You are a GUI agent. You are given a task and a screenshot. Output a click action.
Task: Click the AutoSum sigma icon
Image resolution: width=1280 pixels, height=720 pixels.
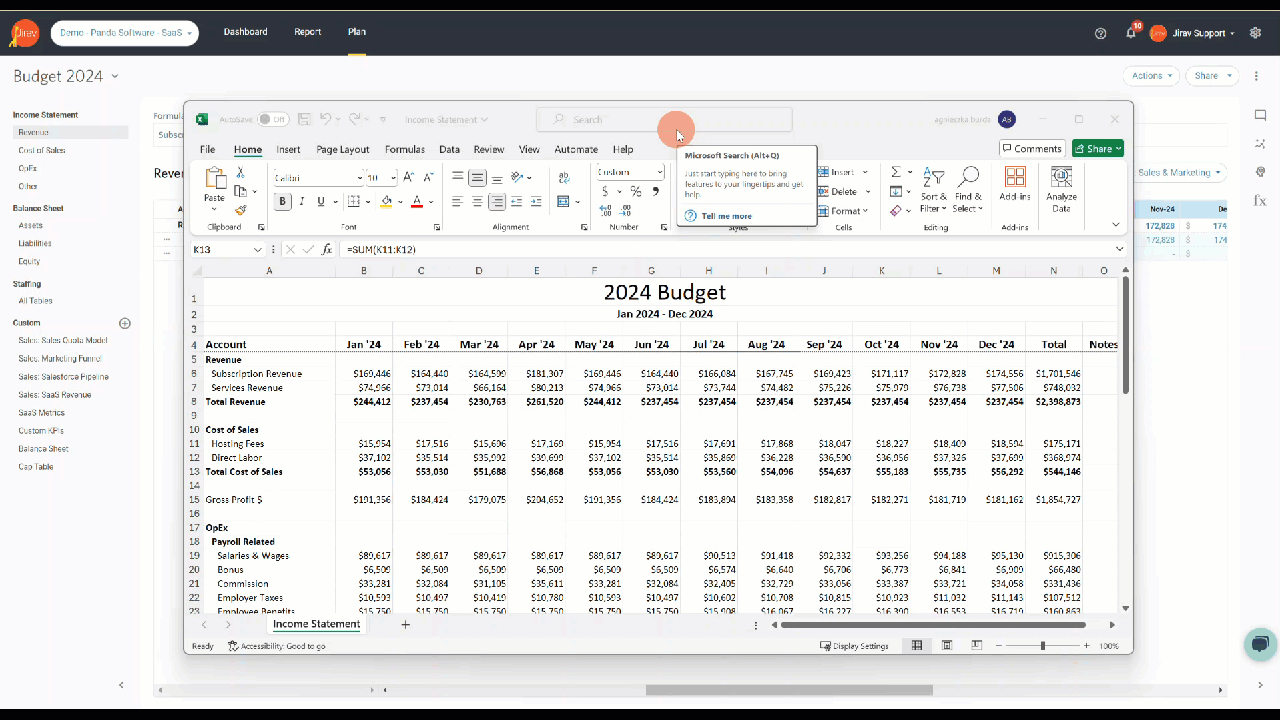pyautogui.click(x=896, y=173)
